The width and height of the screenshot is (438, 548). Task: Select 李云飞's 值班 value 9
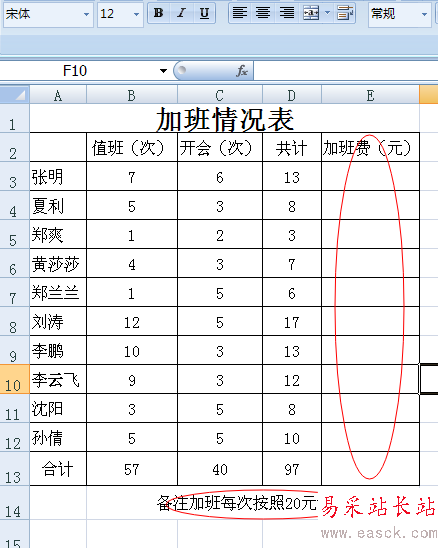(x=132, y=379)
